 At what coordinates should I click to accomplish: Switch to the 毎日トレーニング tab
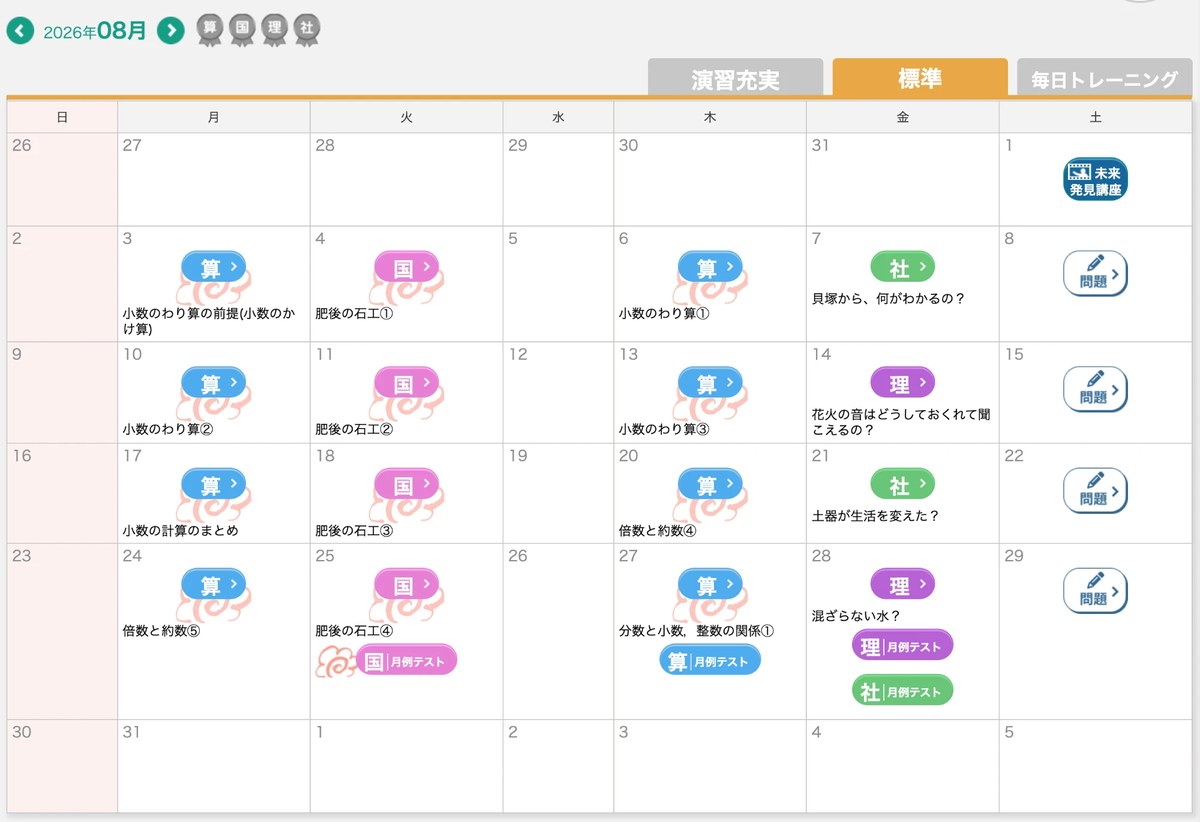tap(1105, 79)
